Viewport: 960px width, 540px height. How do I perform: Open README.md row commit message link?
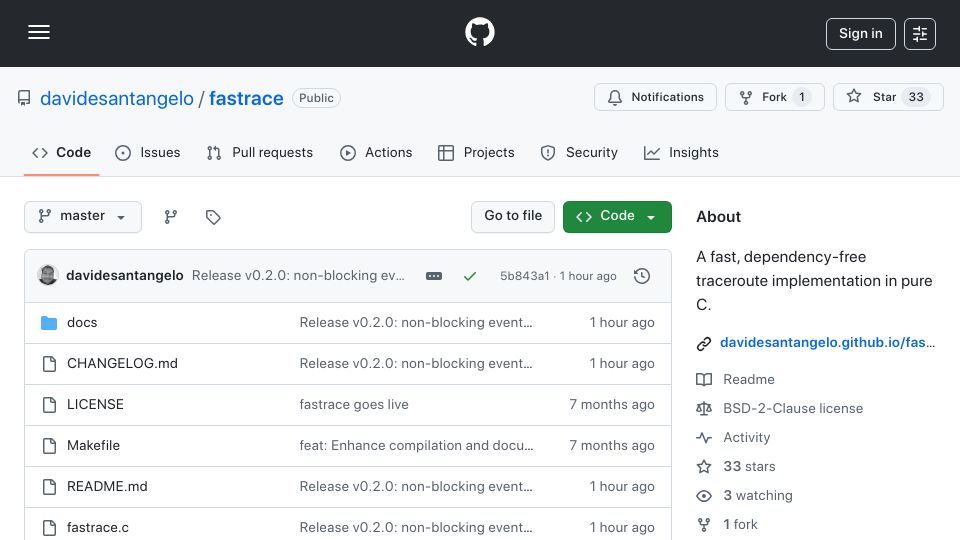(416, 487)
